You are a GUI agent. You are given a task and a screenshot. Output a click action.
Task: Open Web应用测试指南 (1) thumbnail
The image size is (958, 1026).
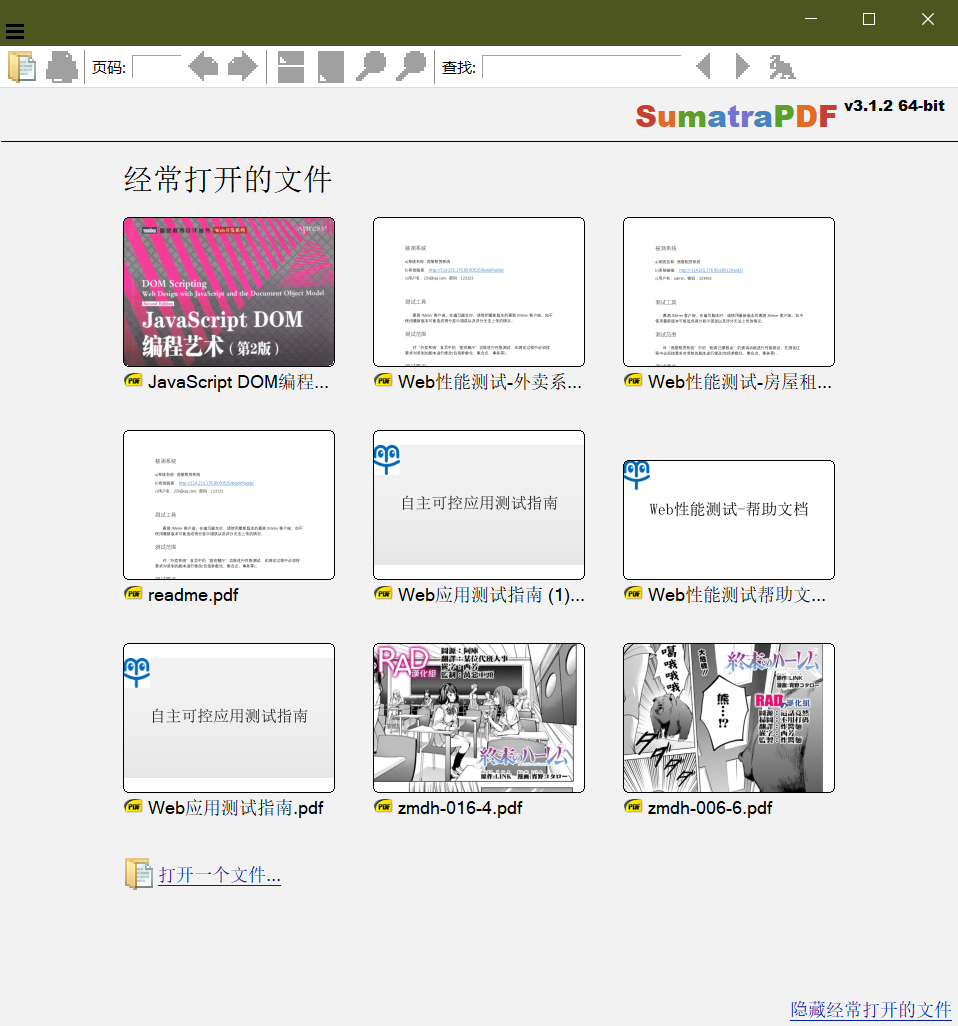479,504
